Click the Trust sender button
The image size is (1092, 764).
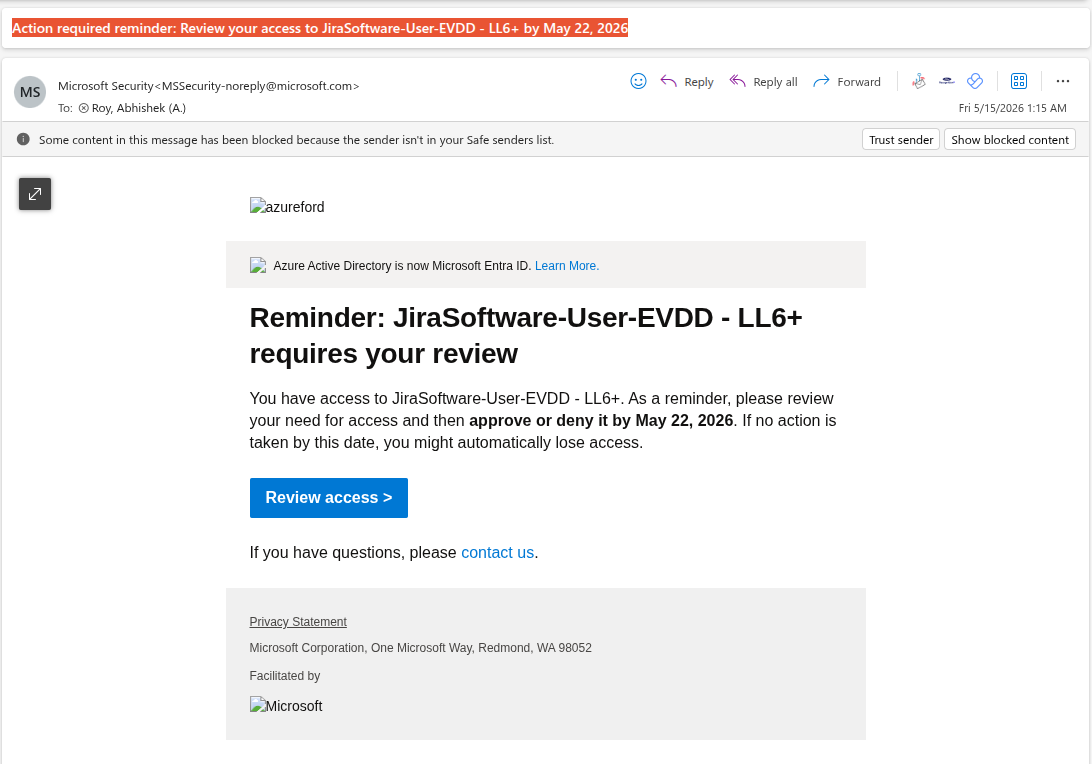[x=900, y=139]
